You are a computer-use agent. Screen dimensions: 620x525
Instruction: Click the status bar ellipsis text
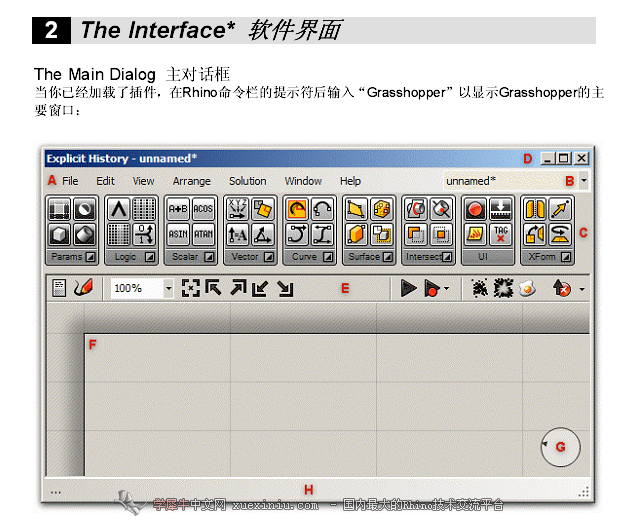[56, 492]
